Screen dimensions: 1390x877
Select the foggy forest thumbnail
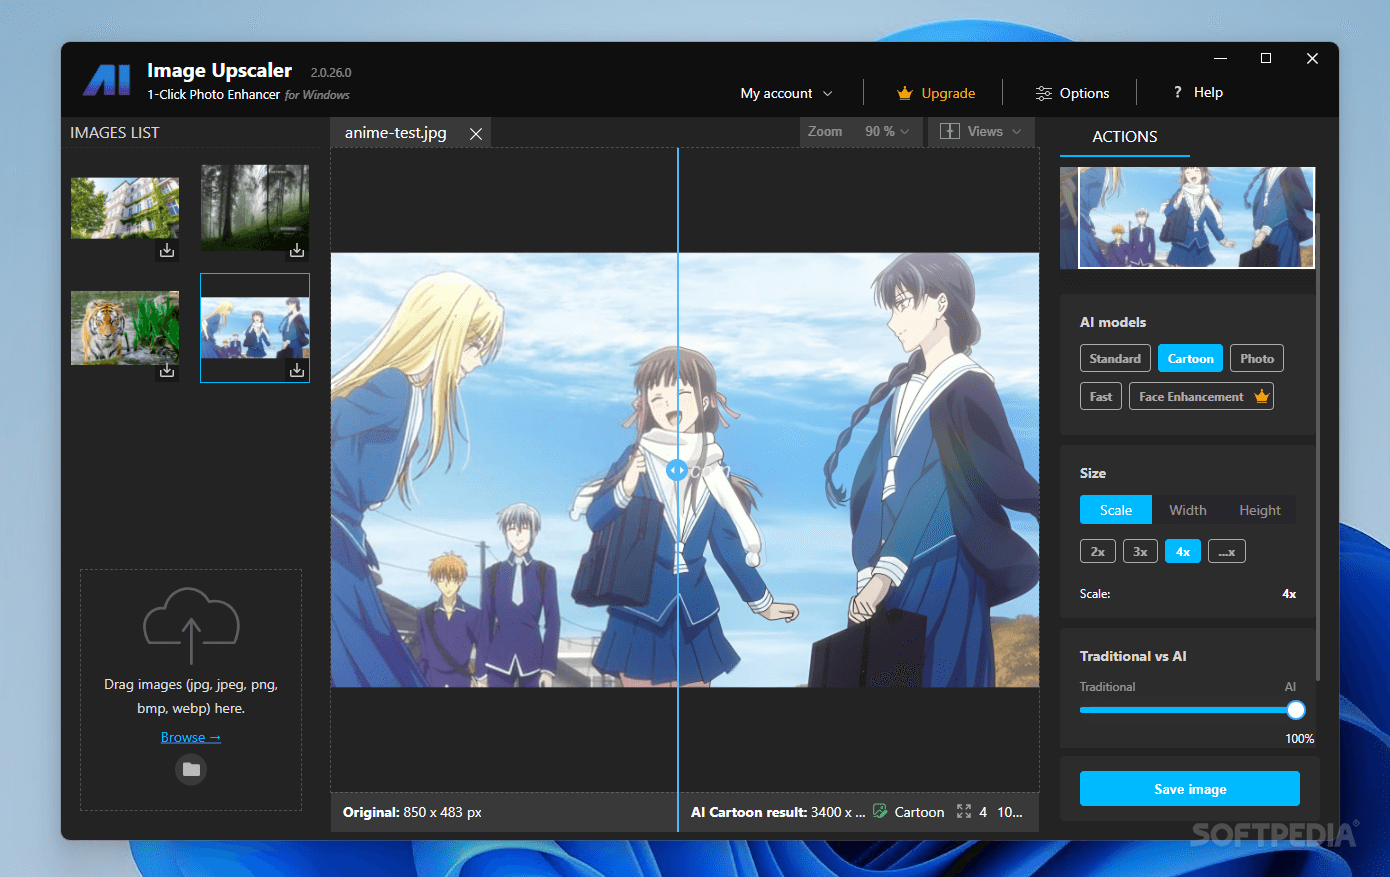255,207
